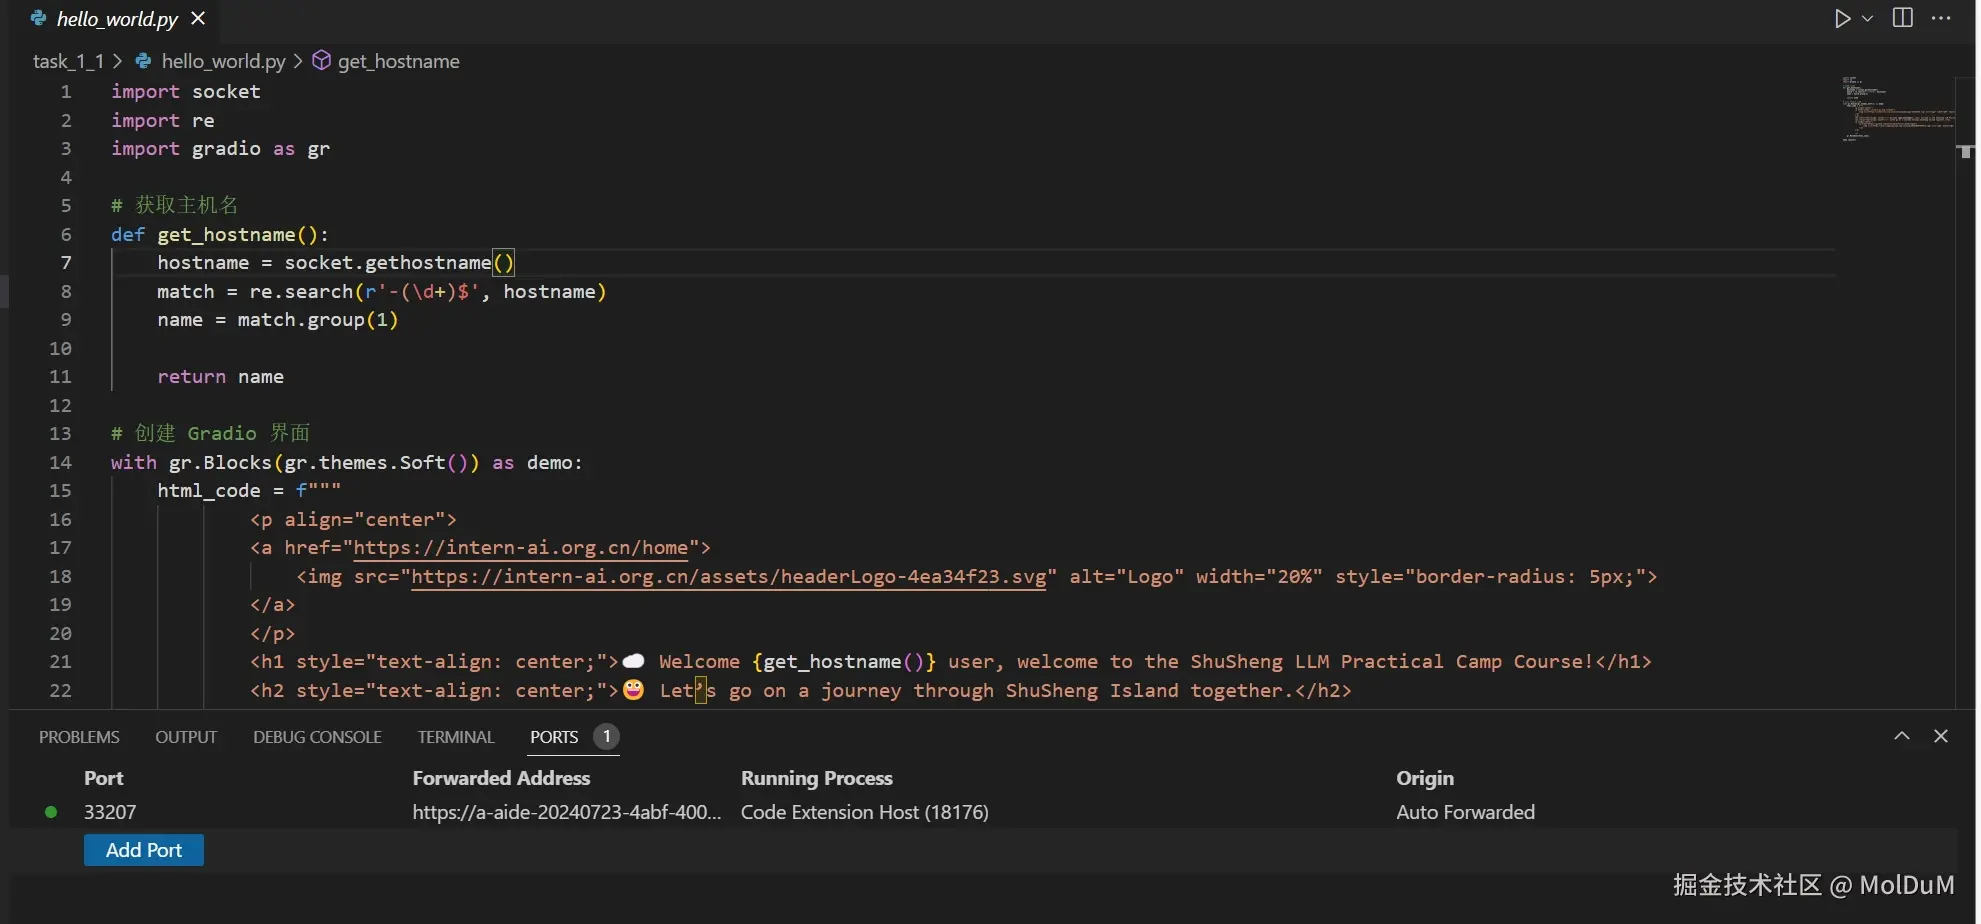The width and height of the screenshot is (1981, 924).
Task: Open the TERMINAL panel tab
Action: 456,737
